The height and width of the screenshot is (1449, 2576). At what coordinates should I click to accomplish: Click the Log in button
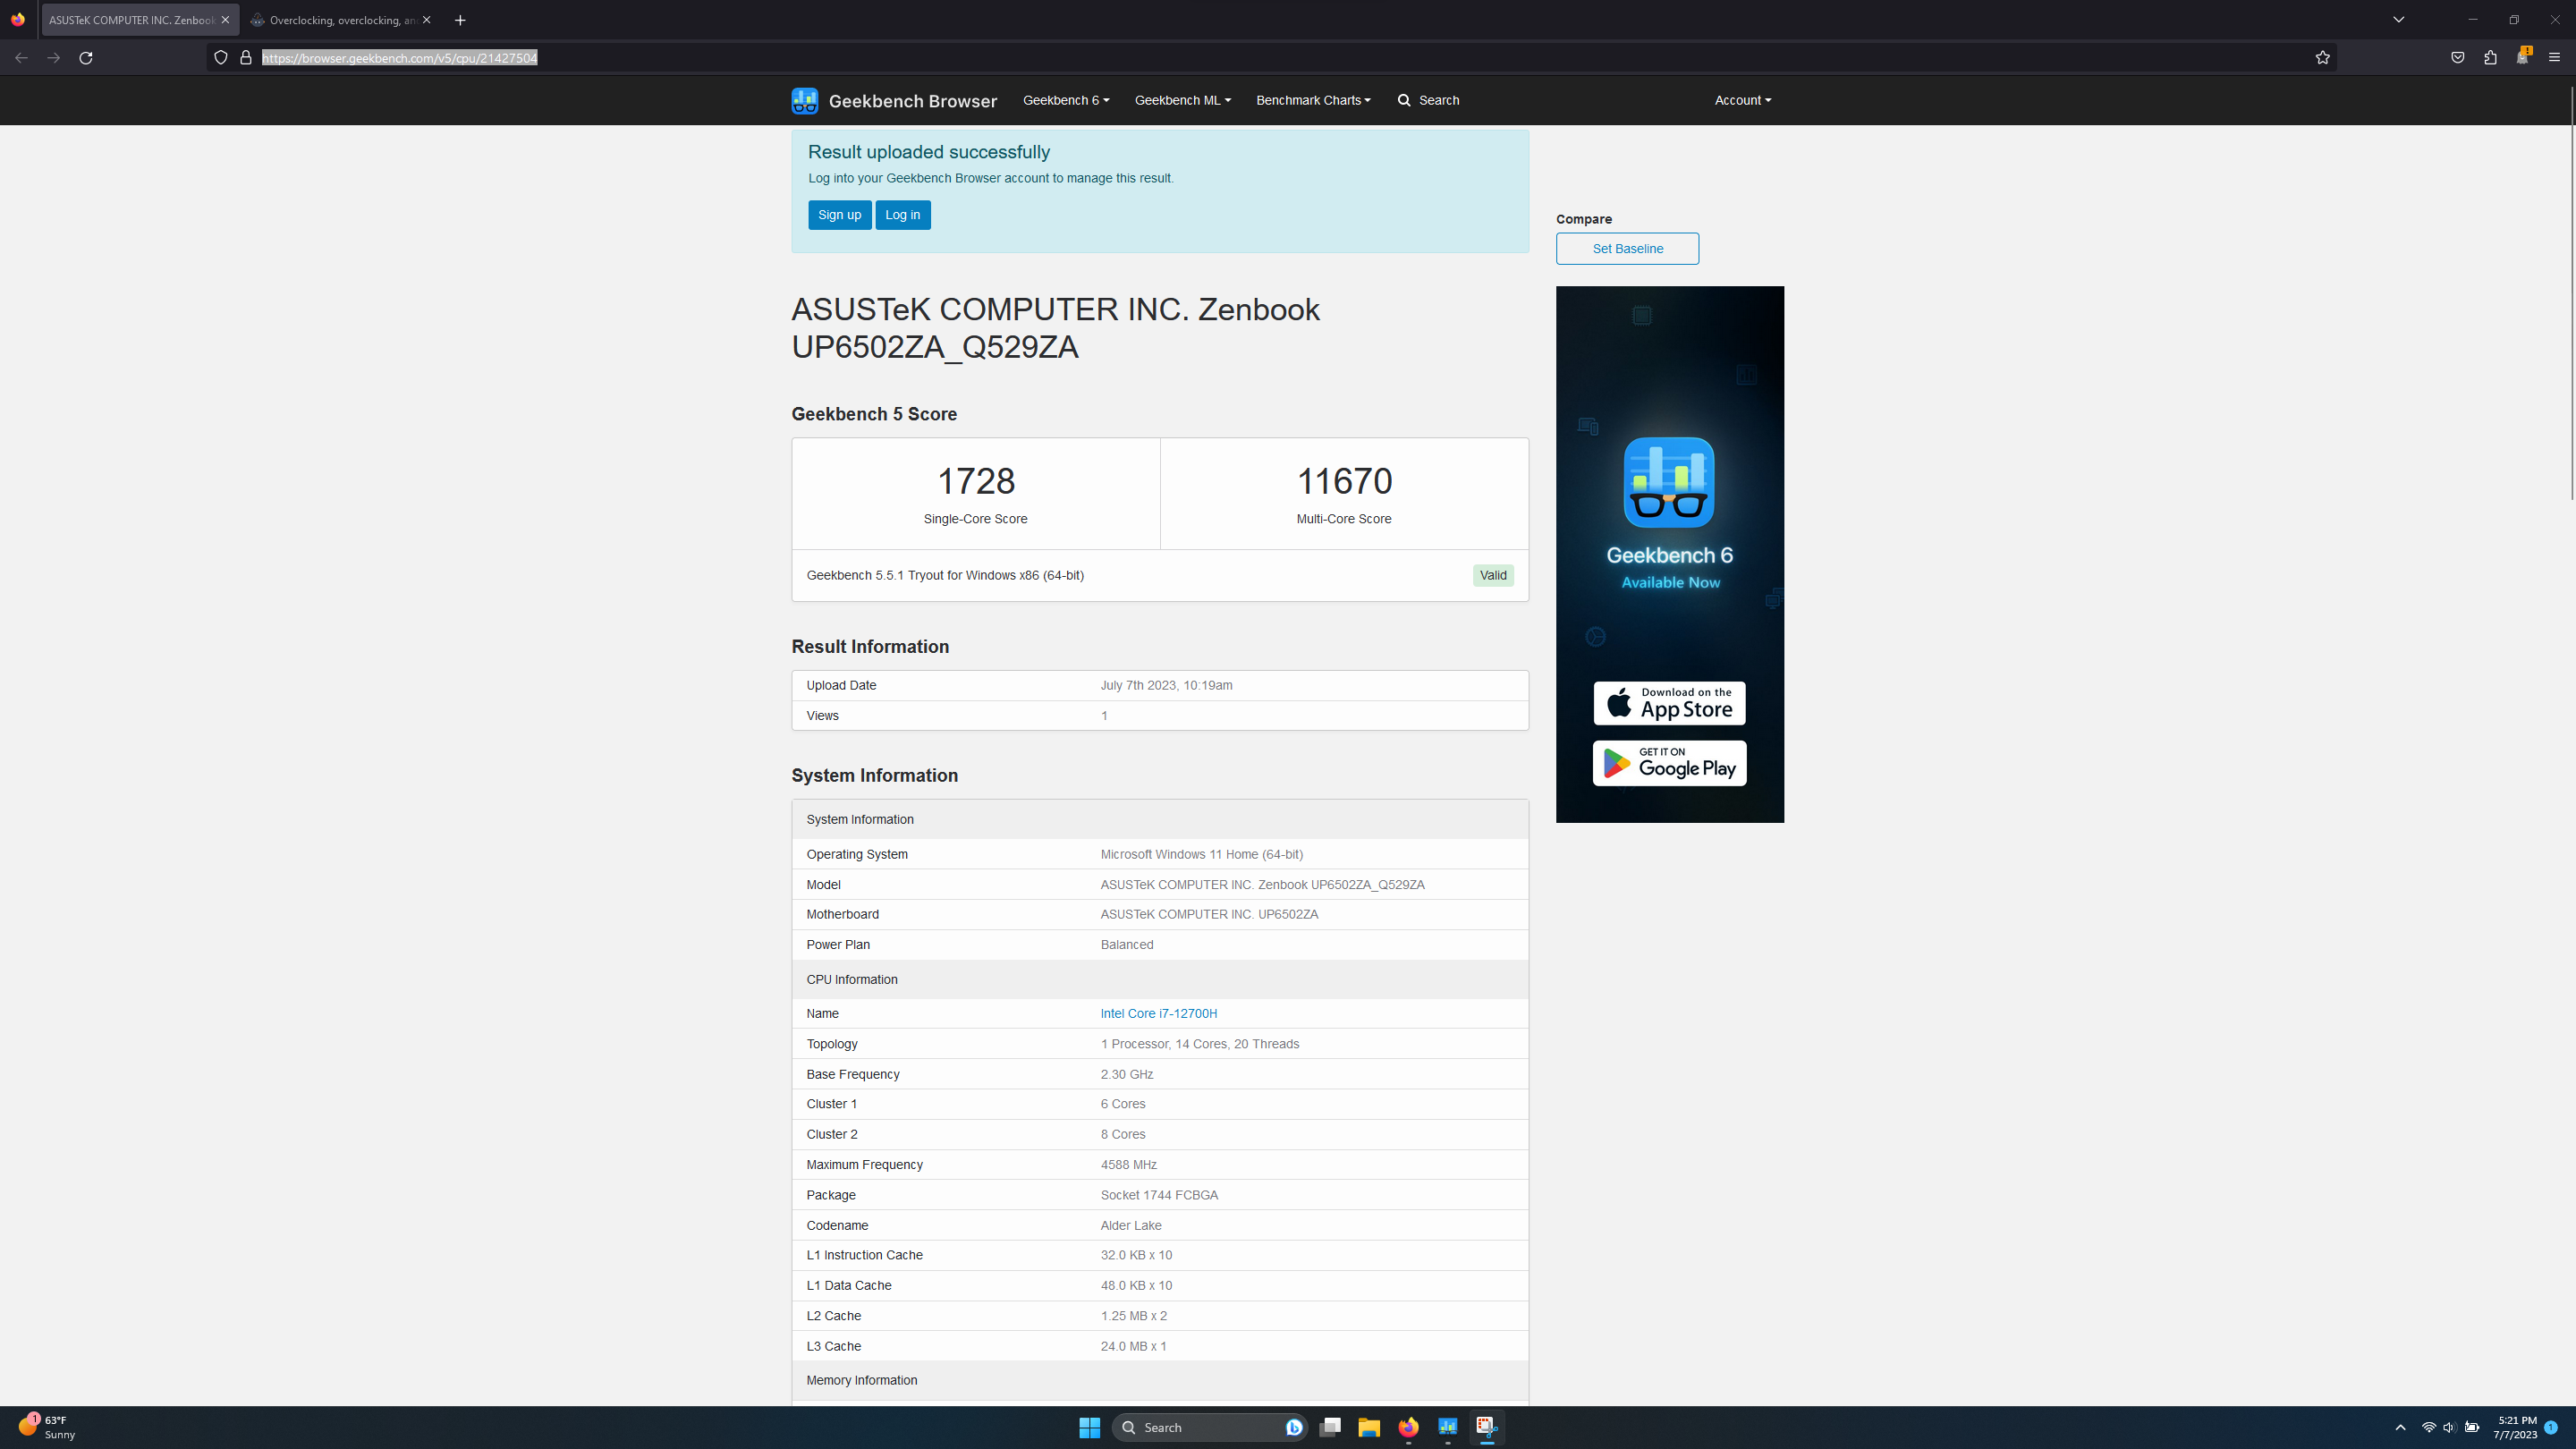pos(902,215)
